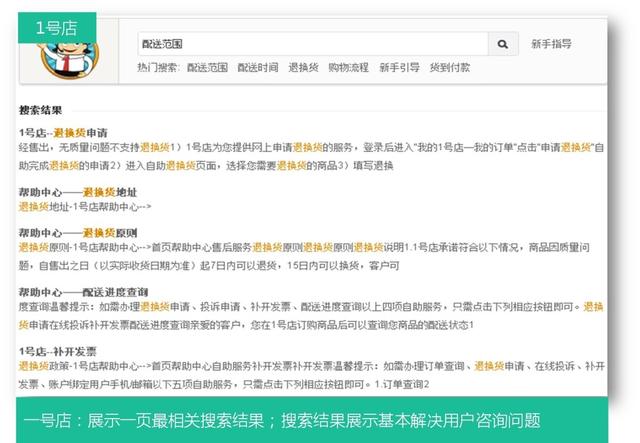Image resolution: width=640 pixels, height=443 pixels.
Task: Click the green 1号店 label tab
Action: point(57,28)
